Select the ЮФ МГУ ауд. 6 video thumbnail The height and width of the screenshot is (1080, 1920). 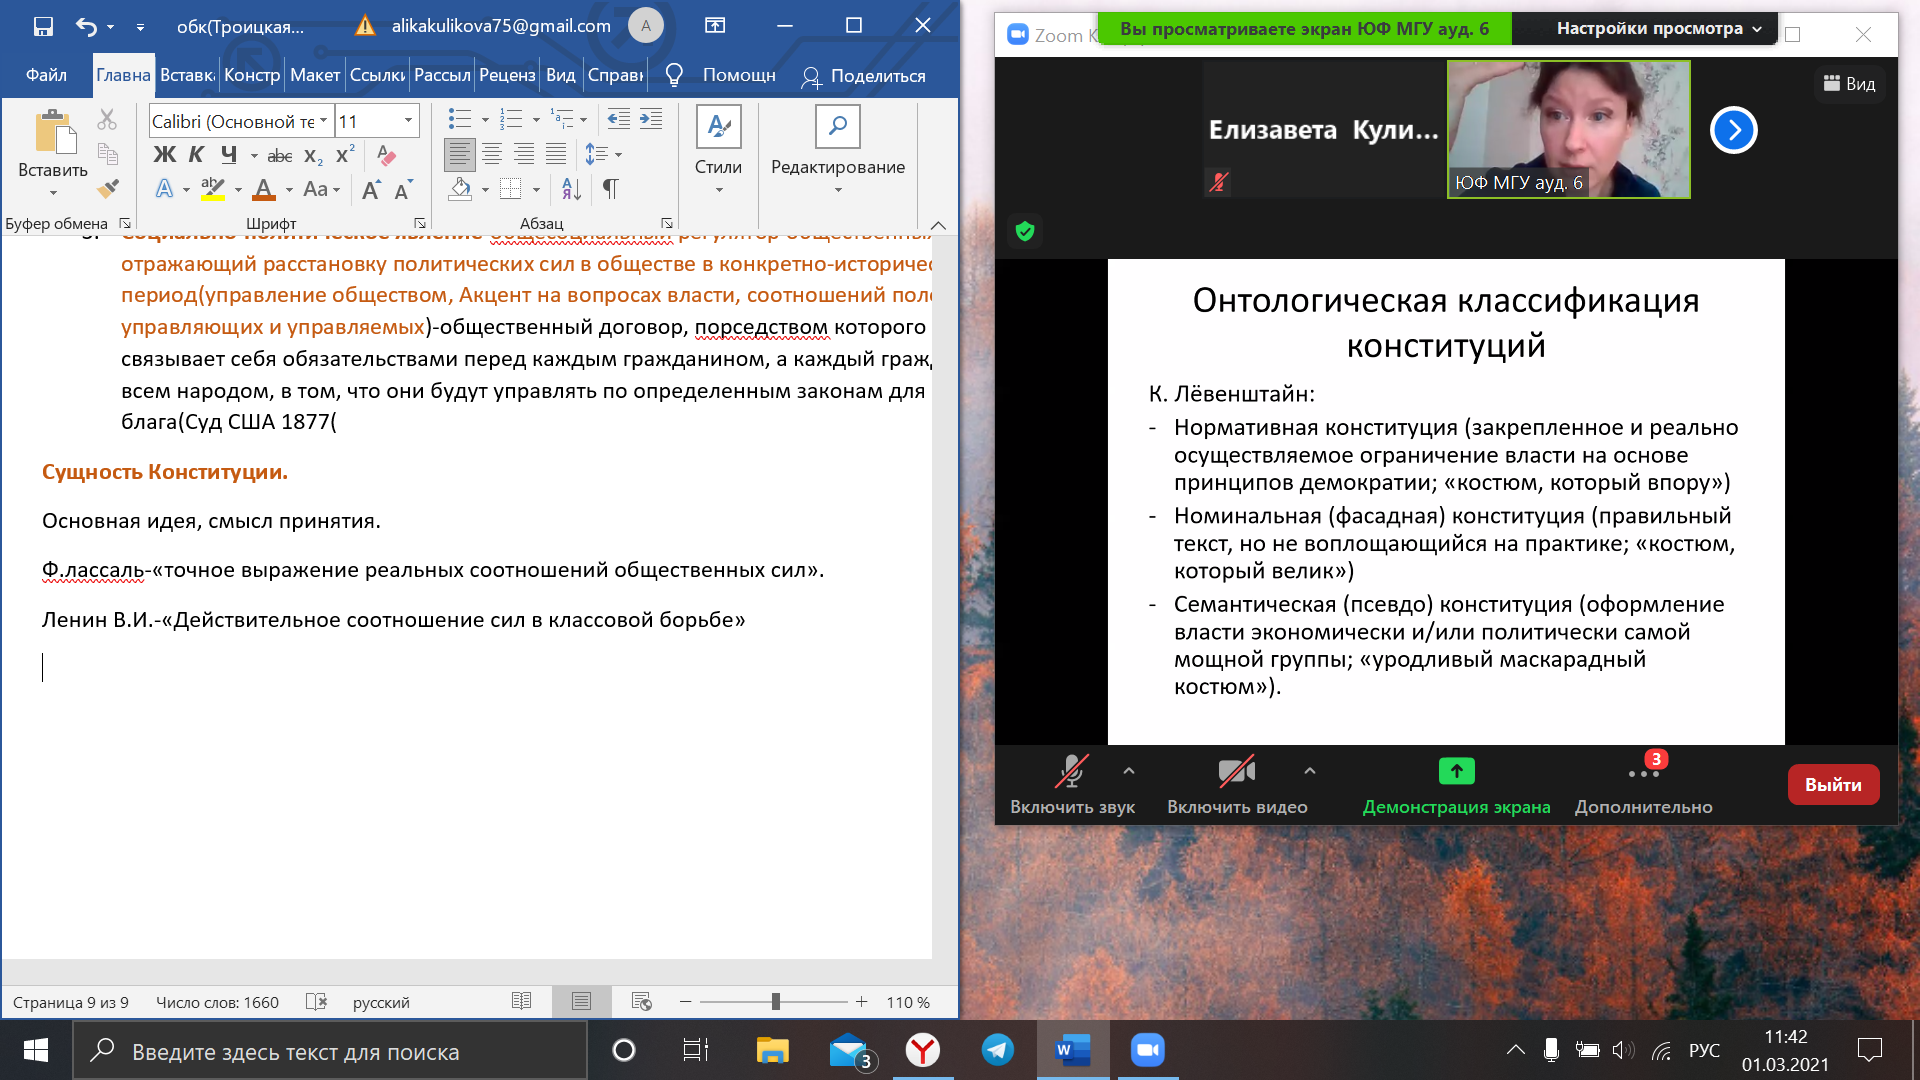click(x=1568, y=130)
